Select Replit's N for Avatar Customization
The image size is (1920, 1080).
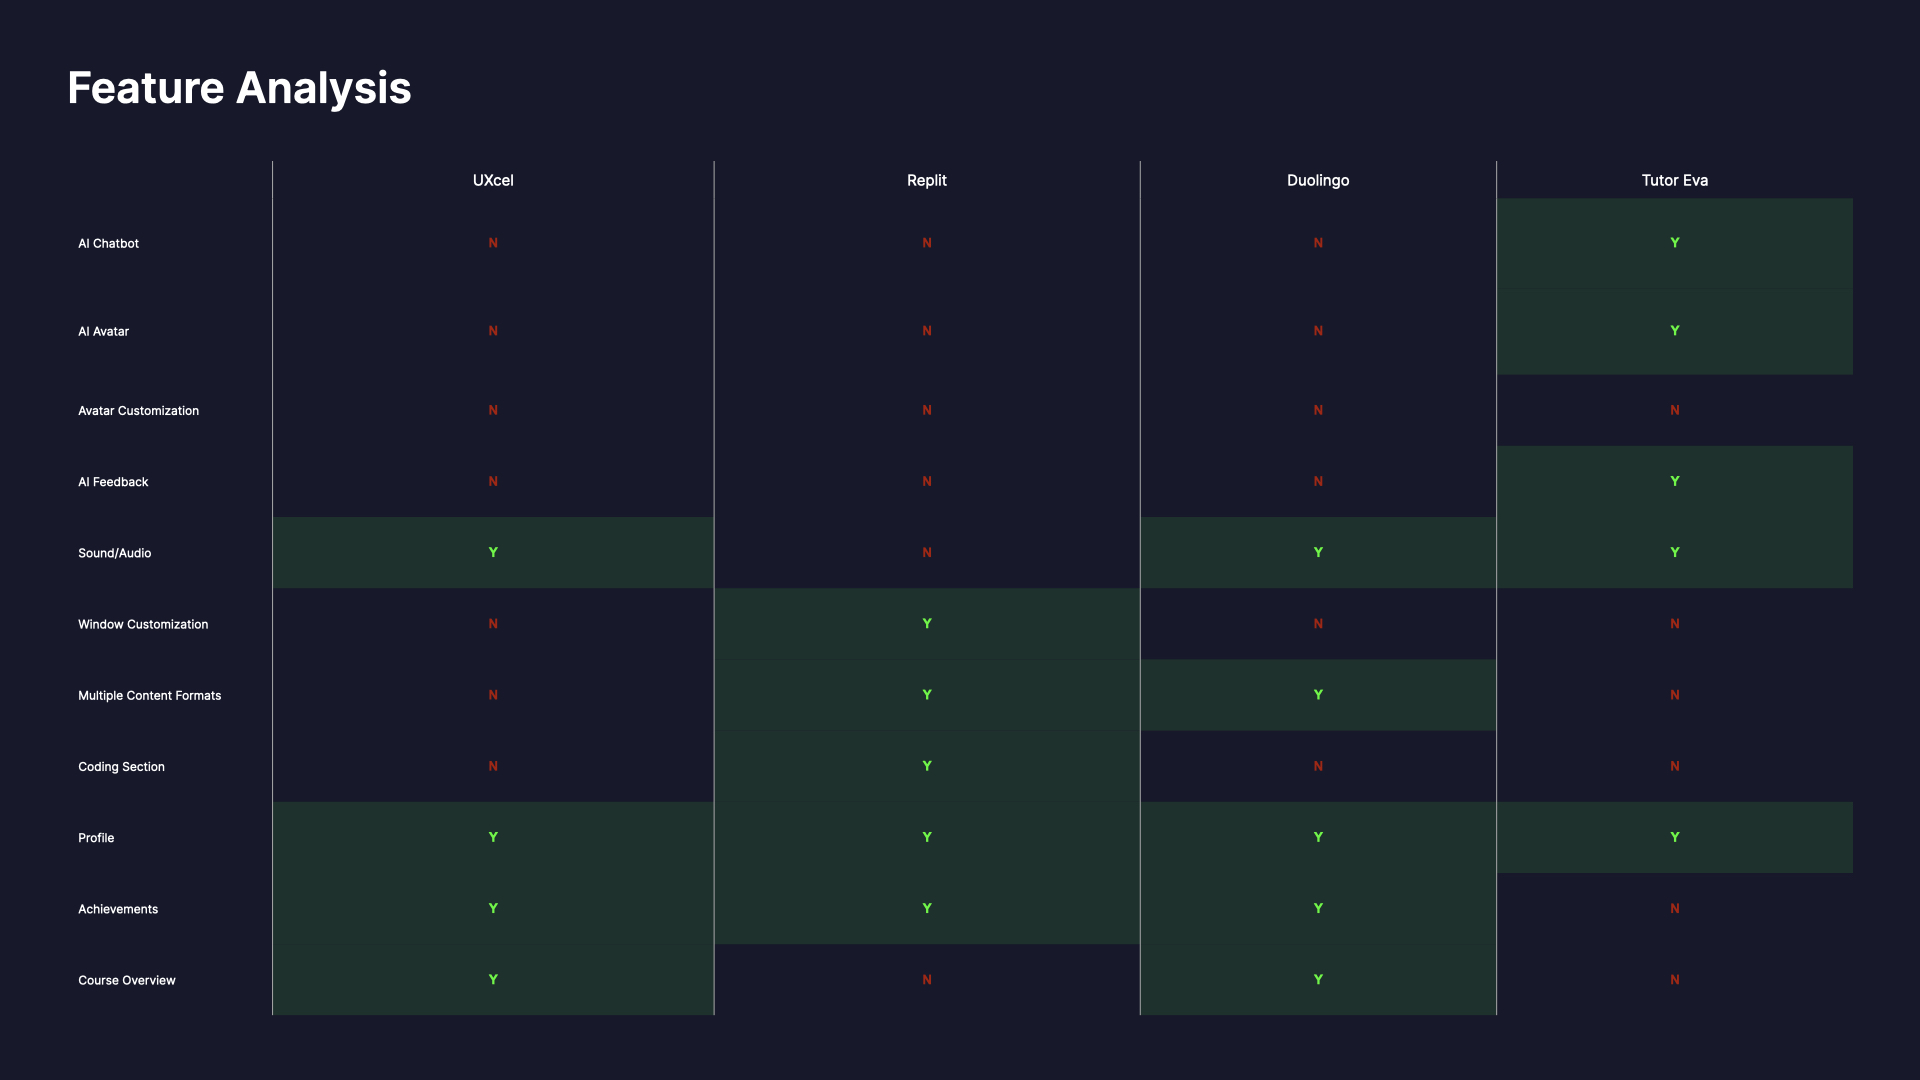pyautogui.click(x=927, y=410)
